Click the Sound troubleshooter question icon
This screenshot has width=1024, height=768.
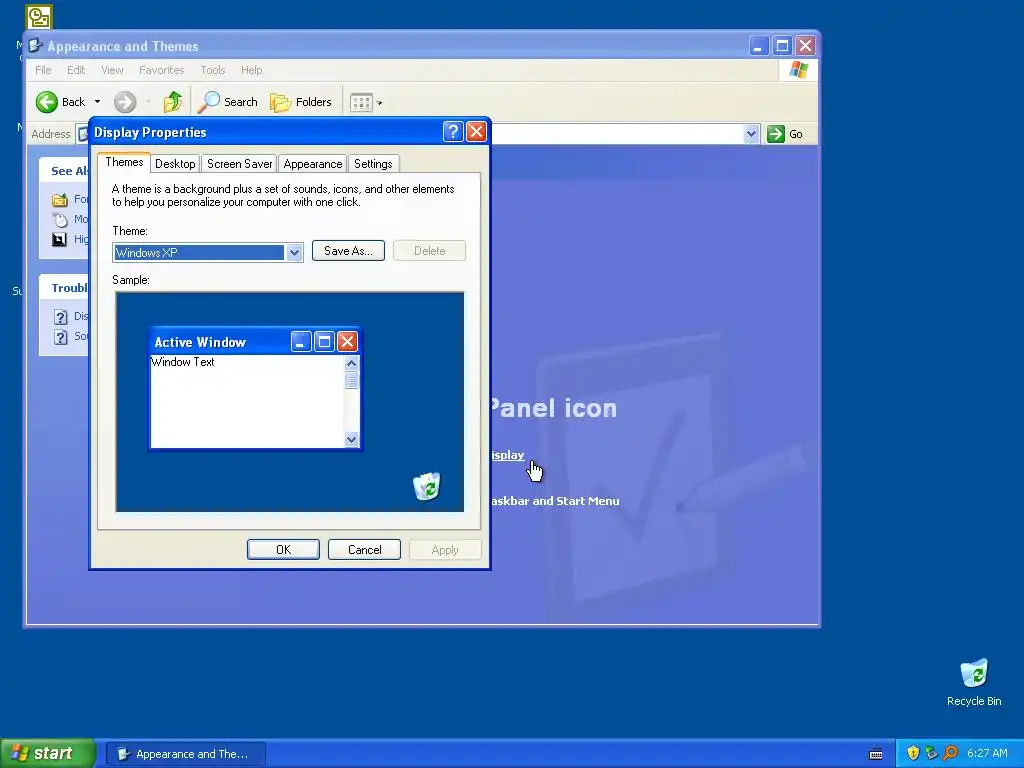(x=61, y=337)
